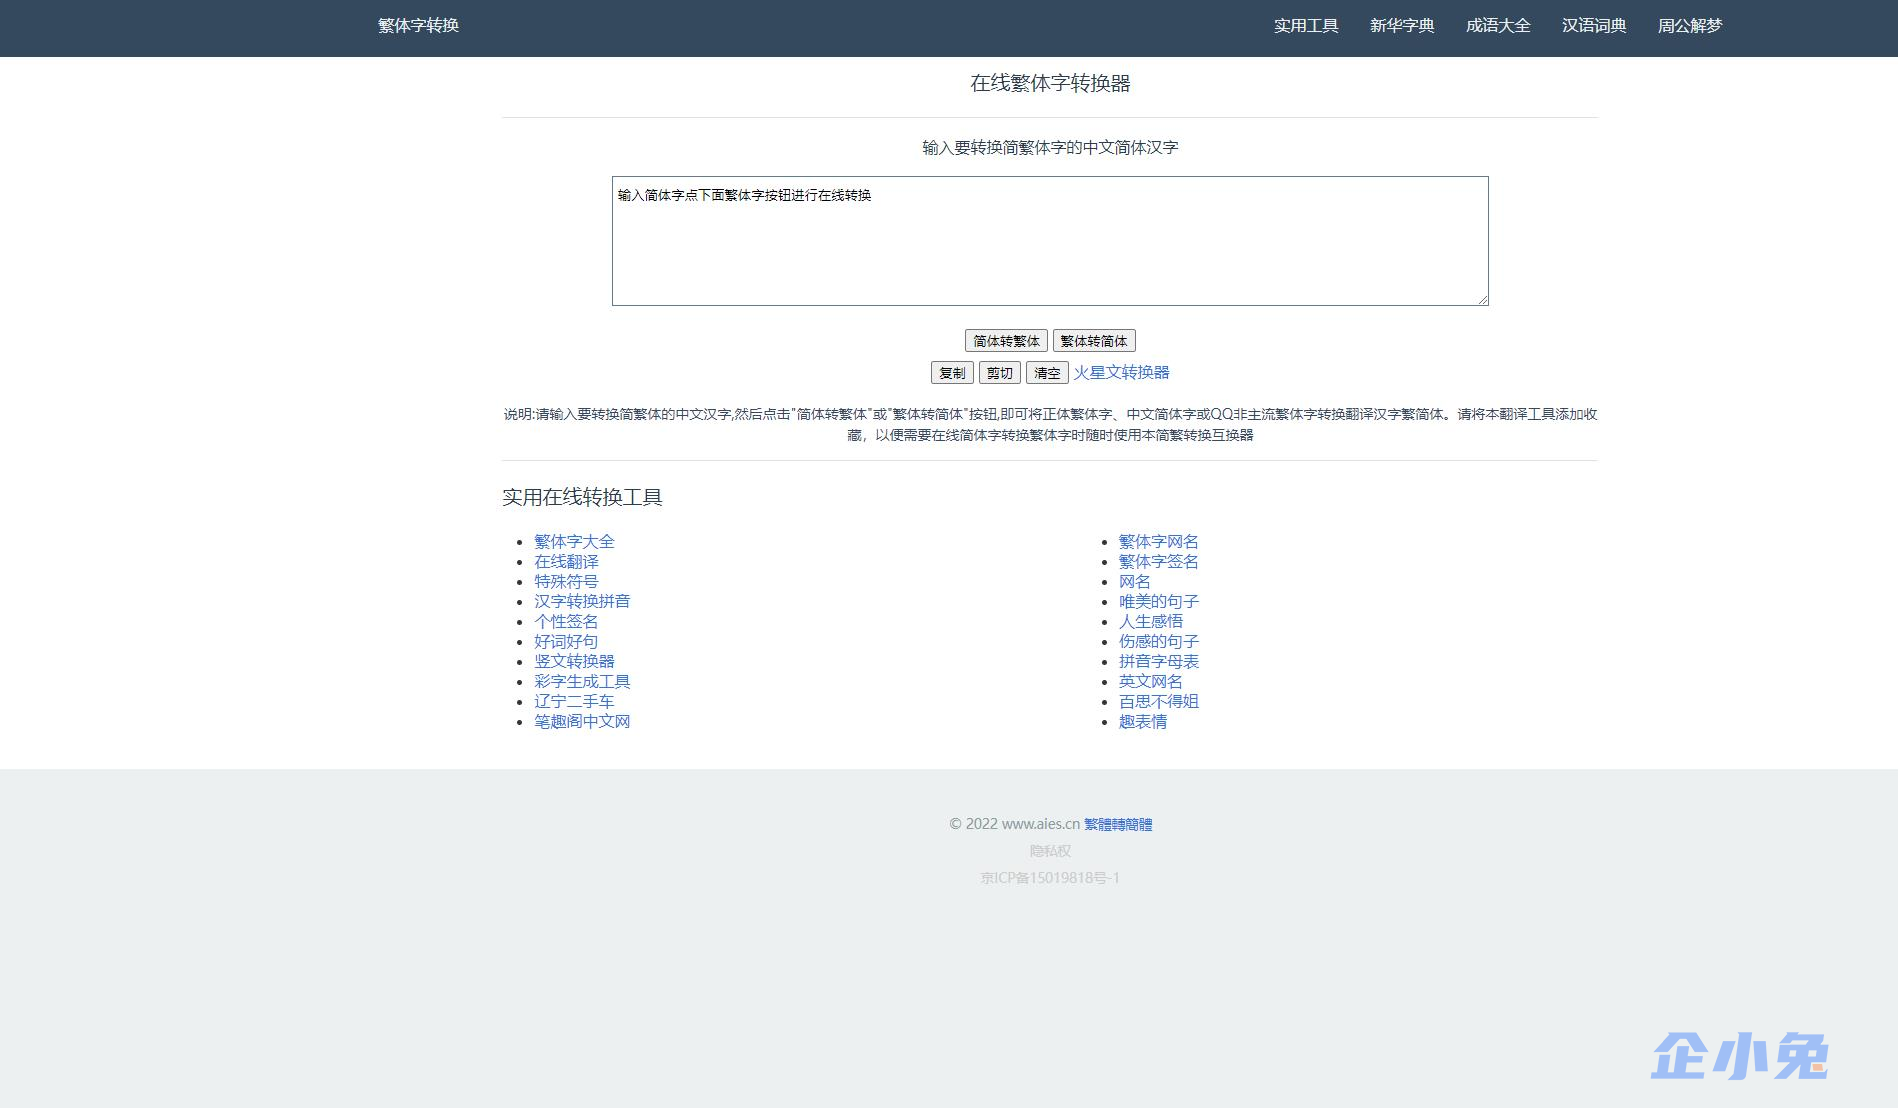Open the 笔趣阁中文网 link
The width and height of the screenshot is (1898, 1108).
[582, 721]
